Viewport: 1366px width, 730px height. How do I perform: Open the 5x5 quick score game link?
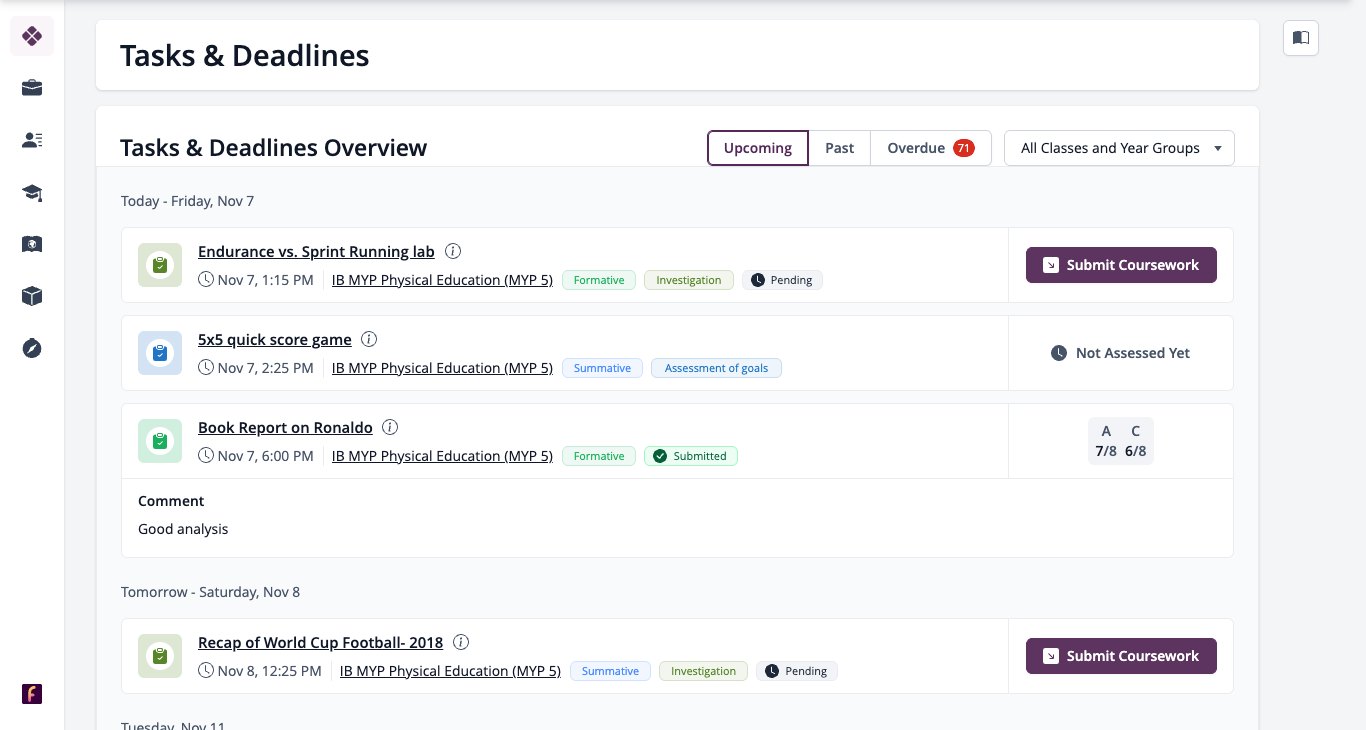(275, 339)
